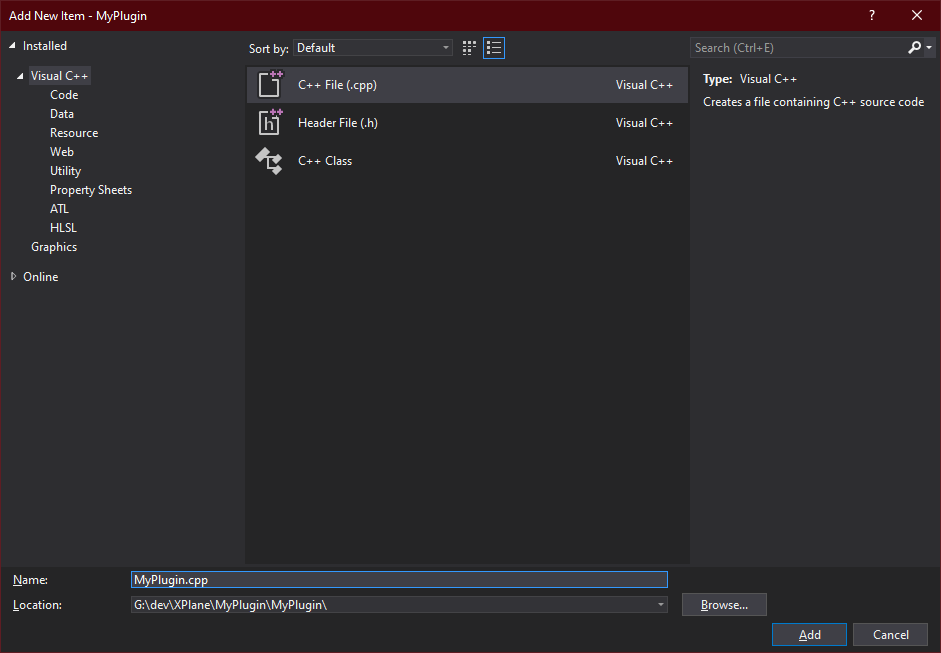Select the Header File (.h) template icon
Screen dimensions: 941x653
269,122
